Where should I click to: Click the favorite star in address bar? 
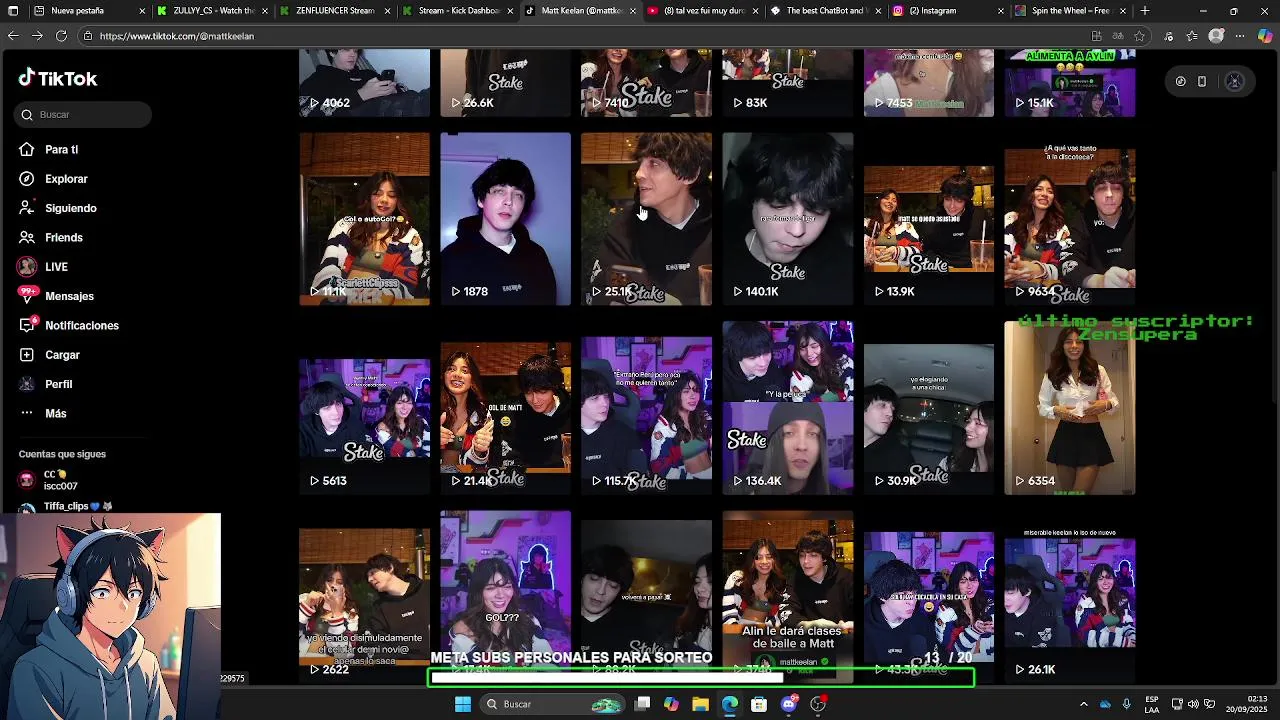(x=1139, y=36)
